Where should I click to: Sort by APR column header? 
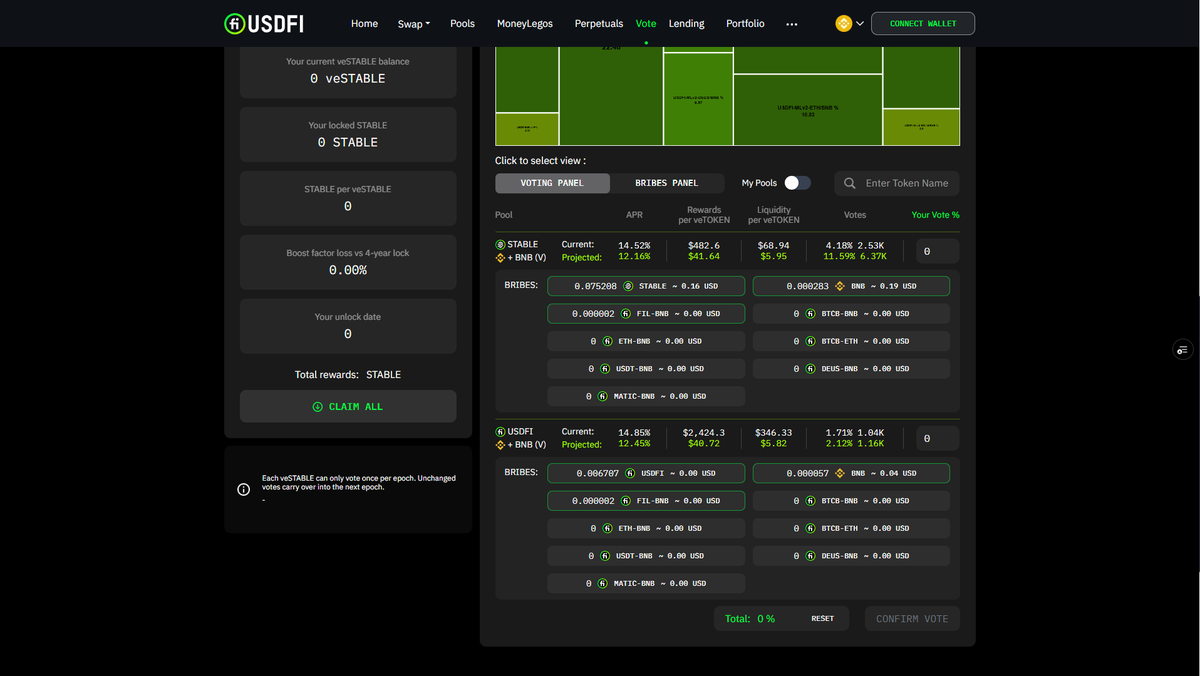click(634, 215)
